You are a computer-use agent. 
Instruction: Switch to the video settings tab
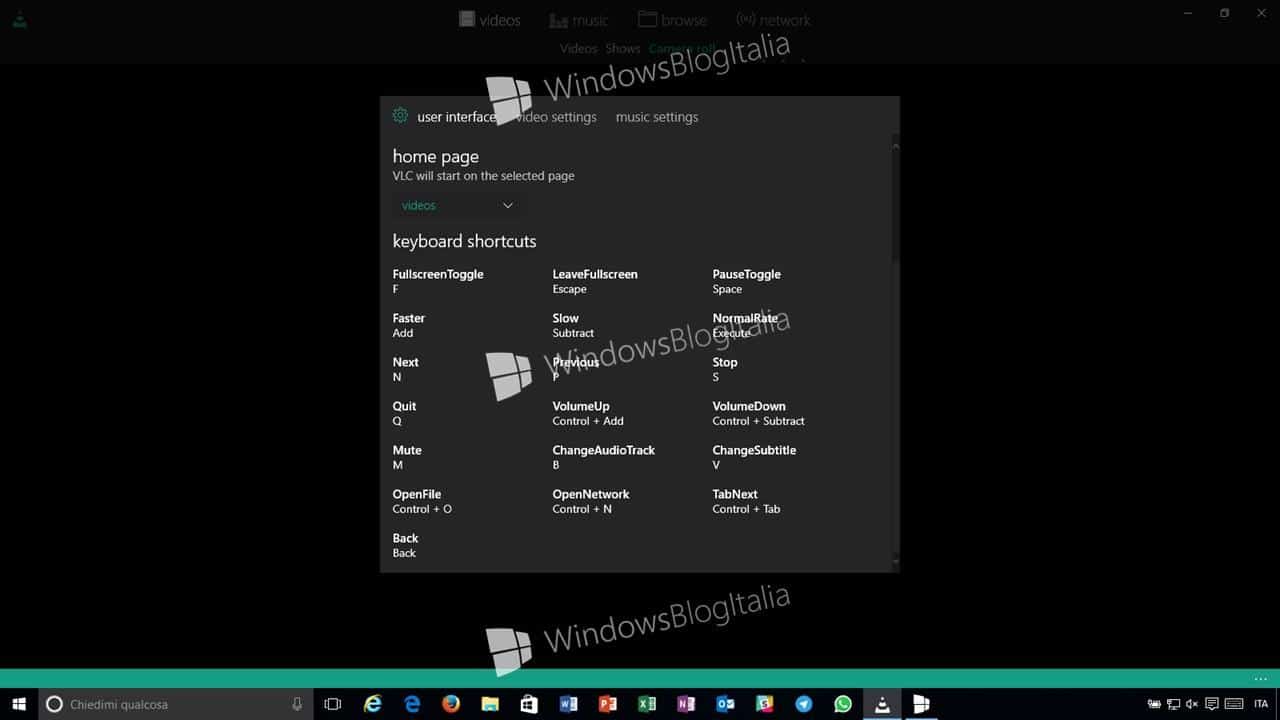(555, 117)
